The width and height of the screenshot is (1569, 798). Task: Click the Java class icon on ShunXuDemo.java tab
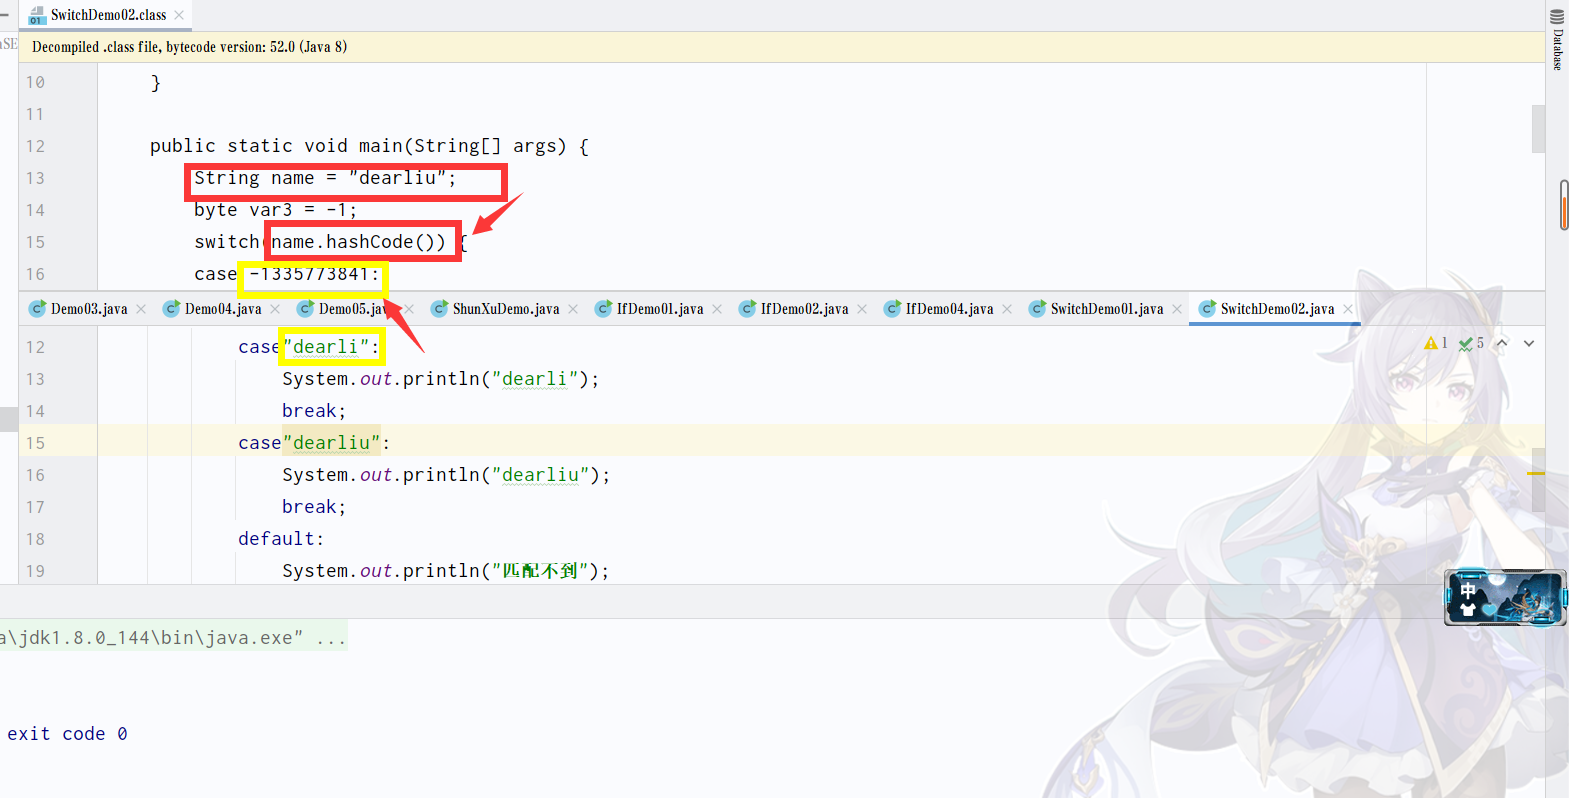tap(439, 309)
